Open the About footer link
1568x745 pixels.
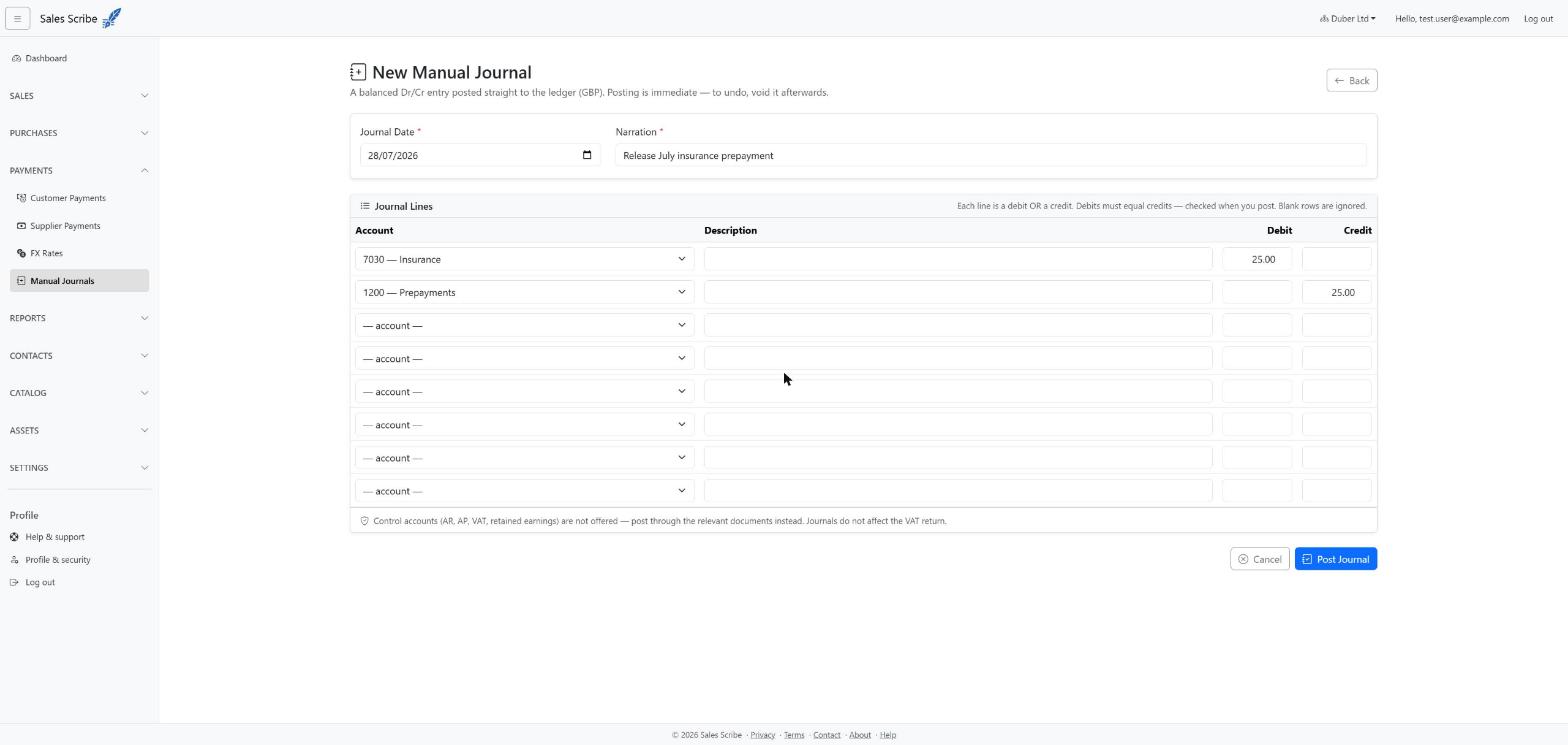[860, 735]
